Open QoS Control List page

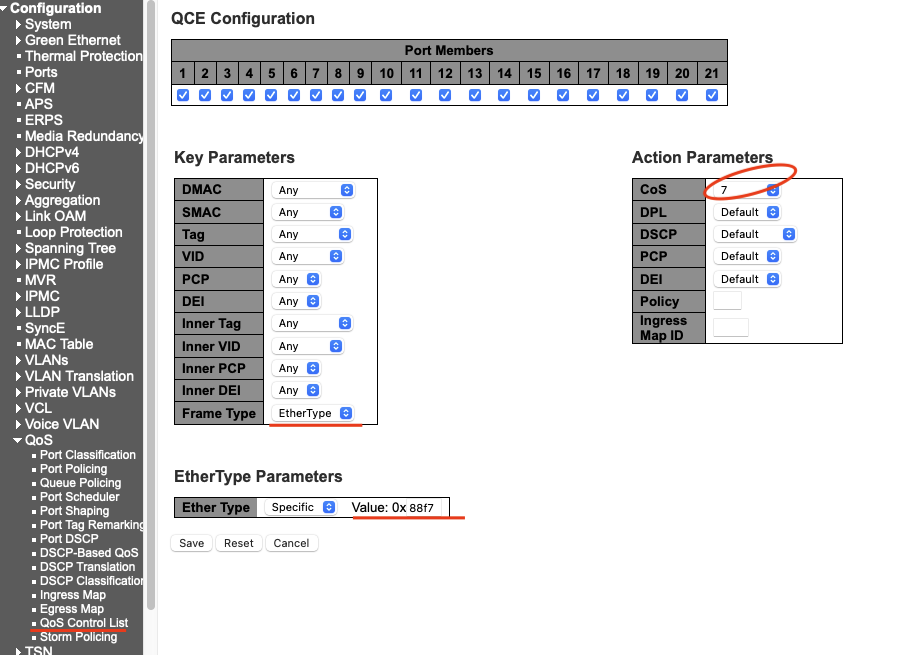[x=84, y=623]
